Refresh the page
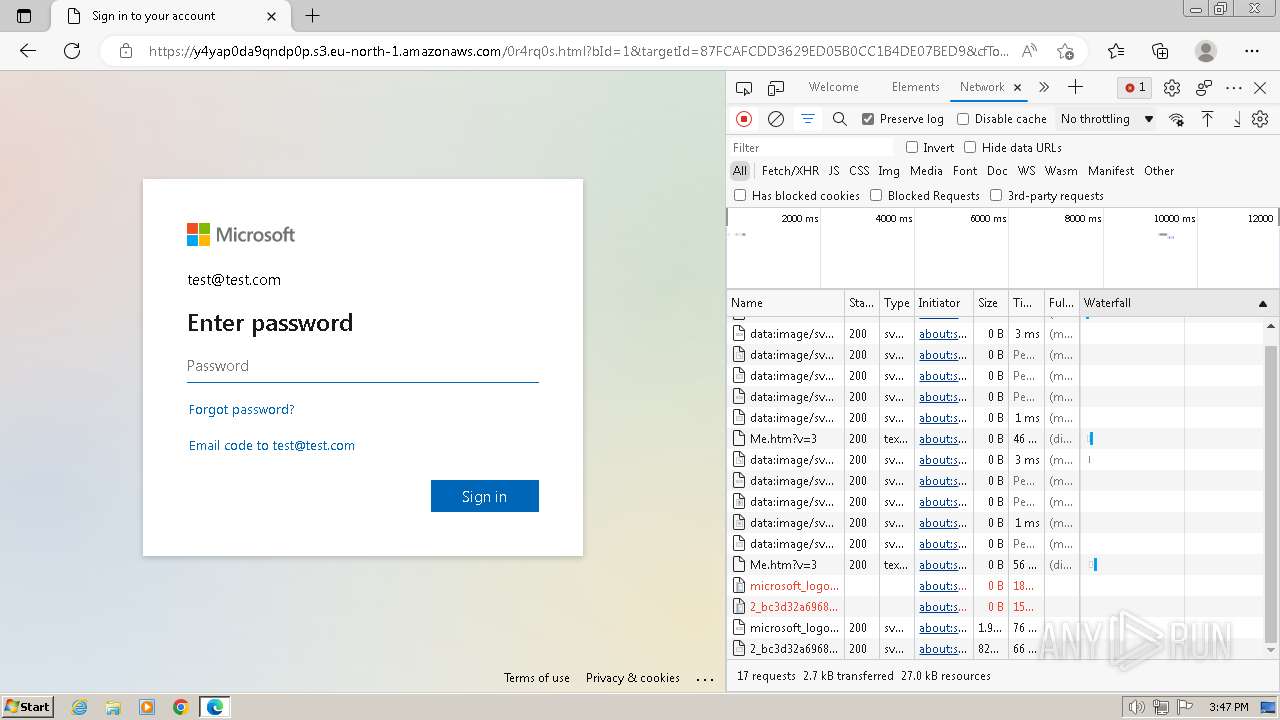The height and width of the screenshot is (720, 1280). (72, 51)
